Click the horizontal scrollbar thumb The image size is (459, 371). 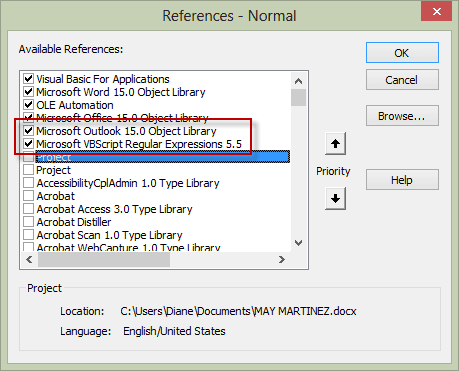click(104, 259)
